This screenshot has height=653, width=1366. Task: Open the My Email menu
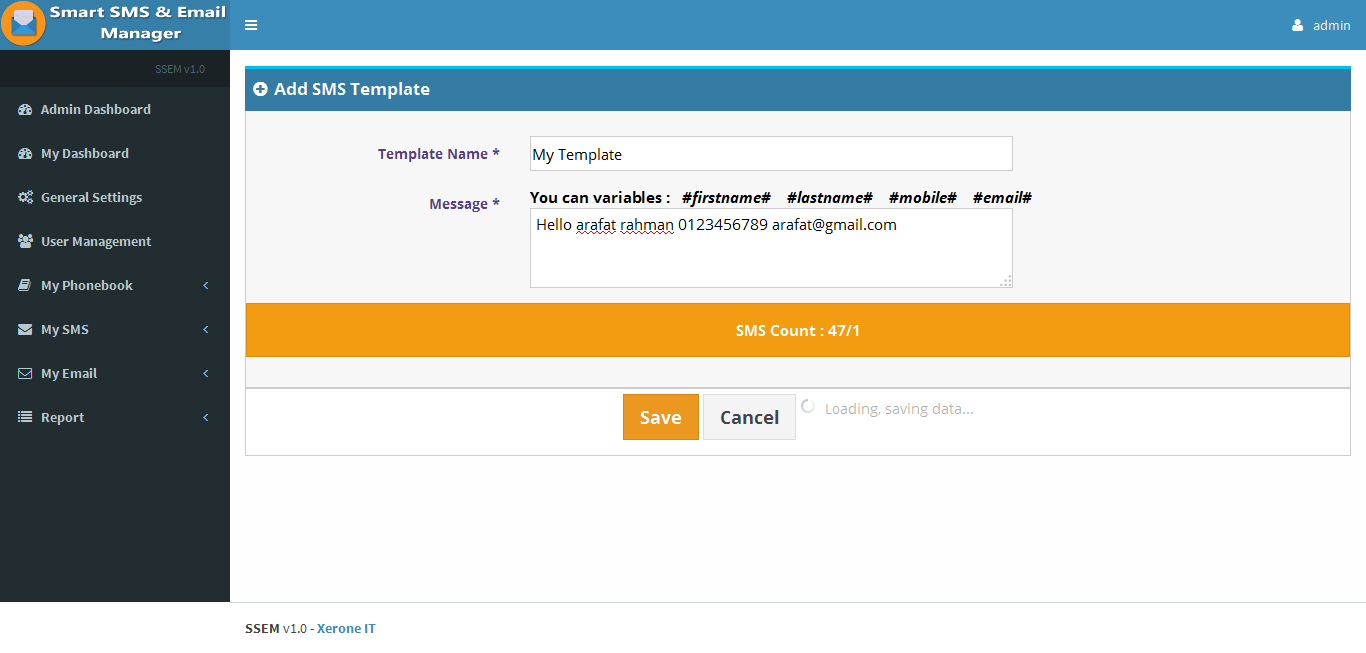(115, 373)
